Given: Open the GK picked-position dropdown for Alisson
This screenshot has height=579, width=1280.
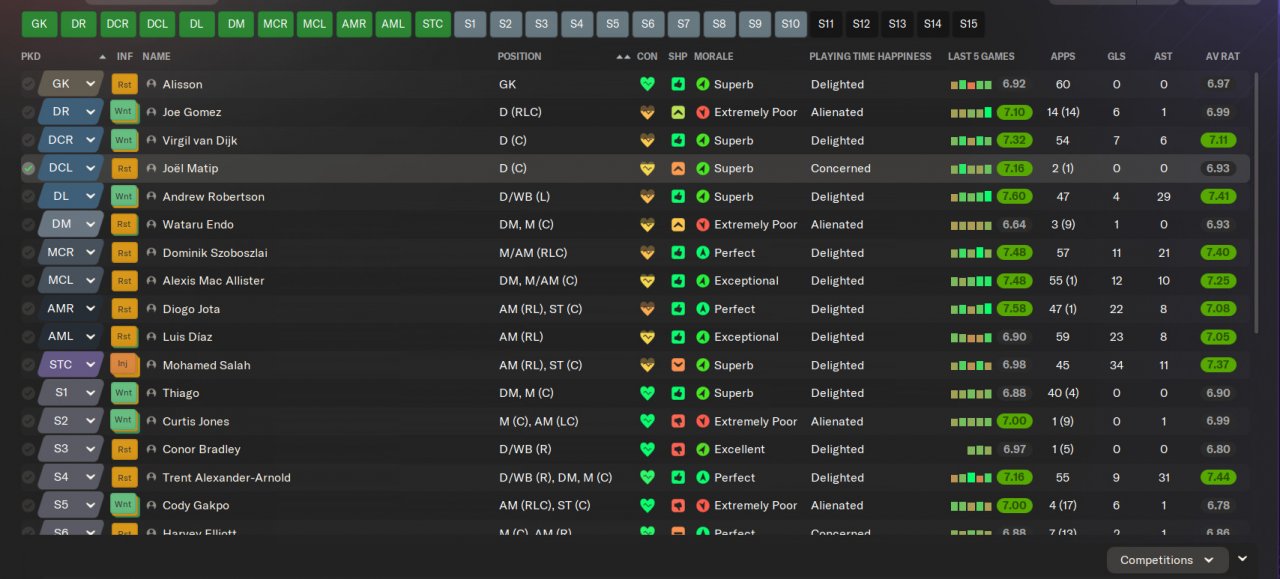Looking at the screenshot, I should pyautogui.click(x=71, y=84).
